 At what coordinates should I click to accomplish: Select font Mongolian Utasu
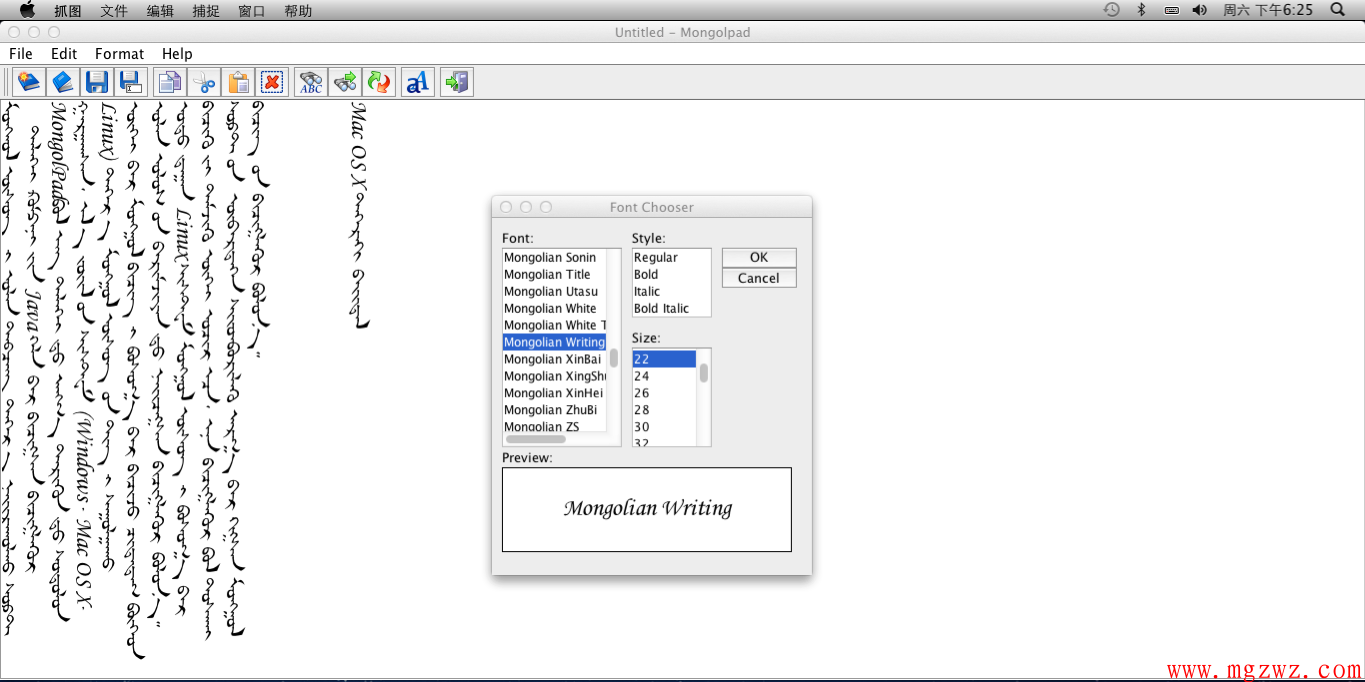click(554, 291)
